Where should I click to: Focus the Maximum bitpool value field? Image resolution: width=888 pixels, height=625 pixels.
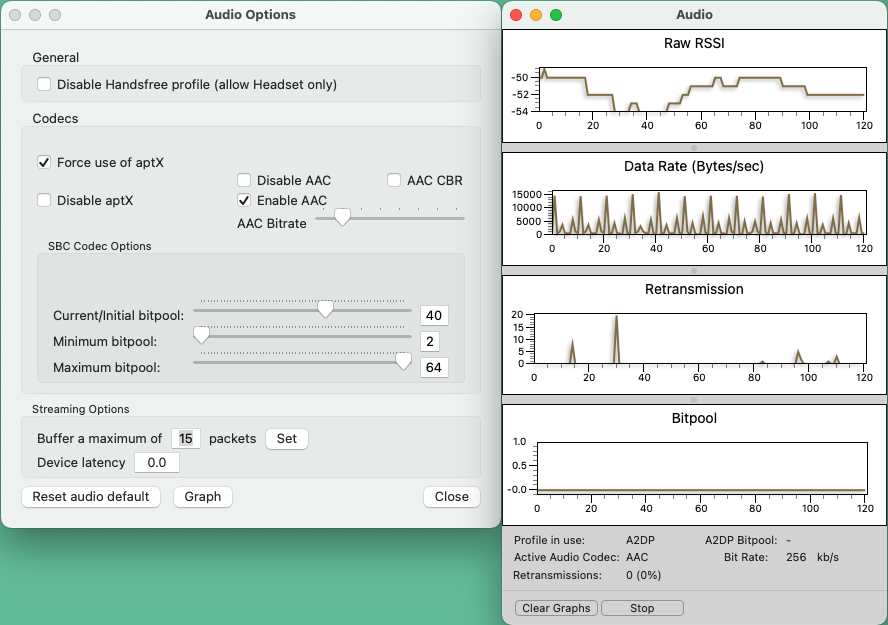point(434,367)
